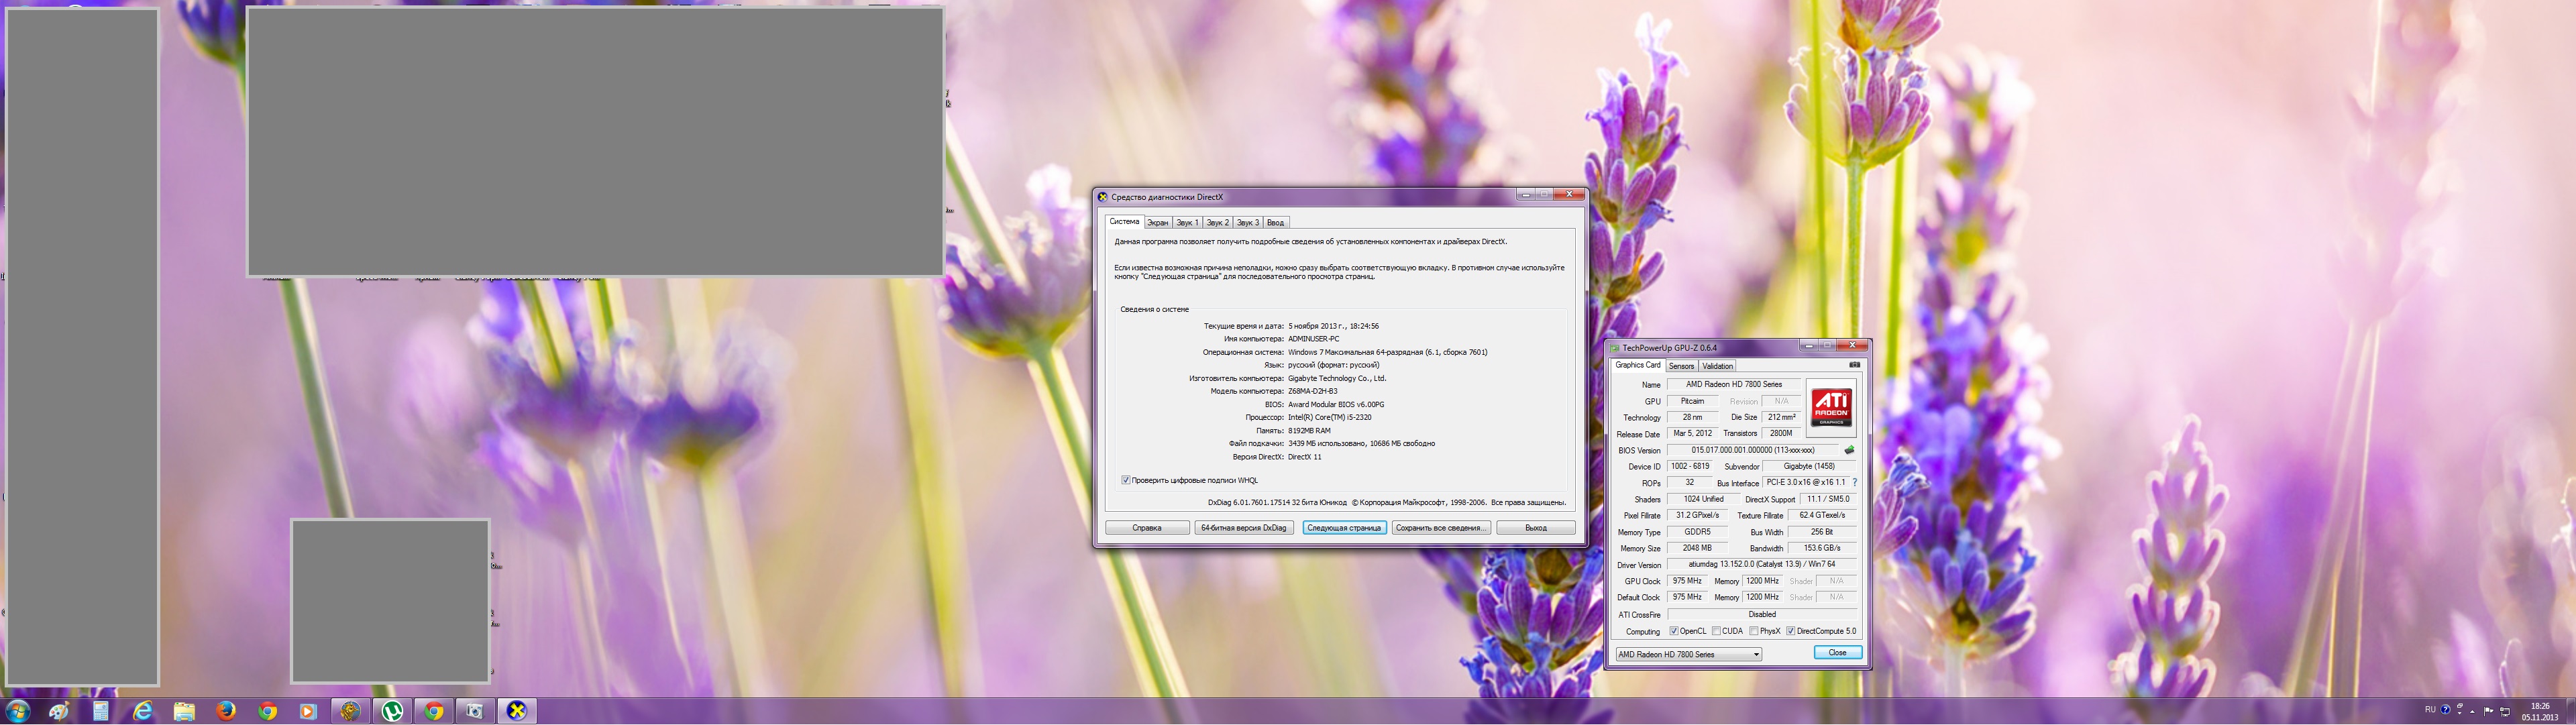Open the Экран tab in DxDiag
The image size is (2576, 725).
[x=1157, y=223]
